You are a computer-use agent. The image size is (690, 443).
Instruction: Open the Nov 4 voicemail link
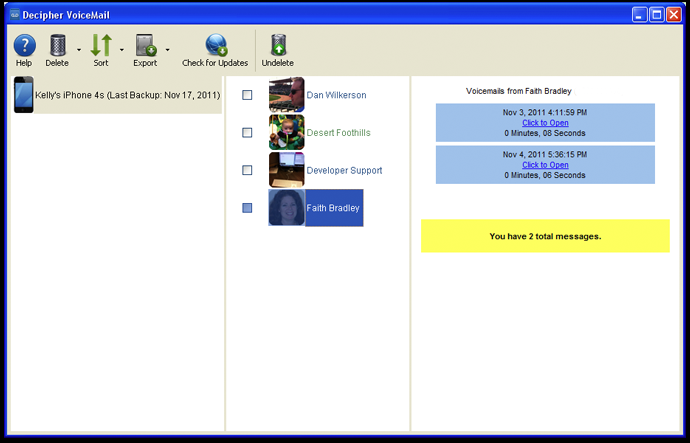click(545, 165)
